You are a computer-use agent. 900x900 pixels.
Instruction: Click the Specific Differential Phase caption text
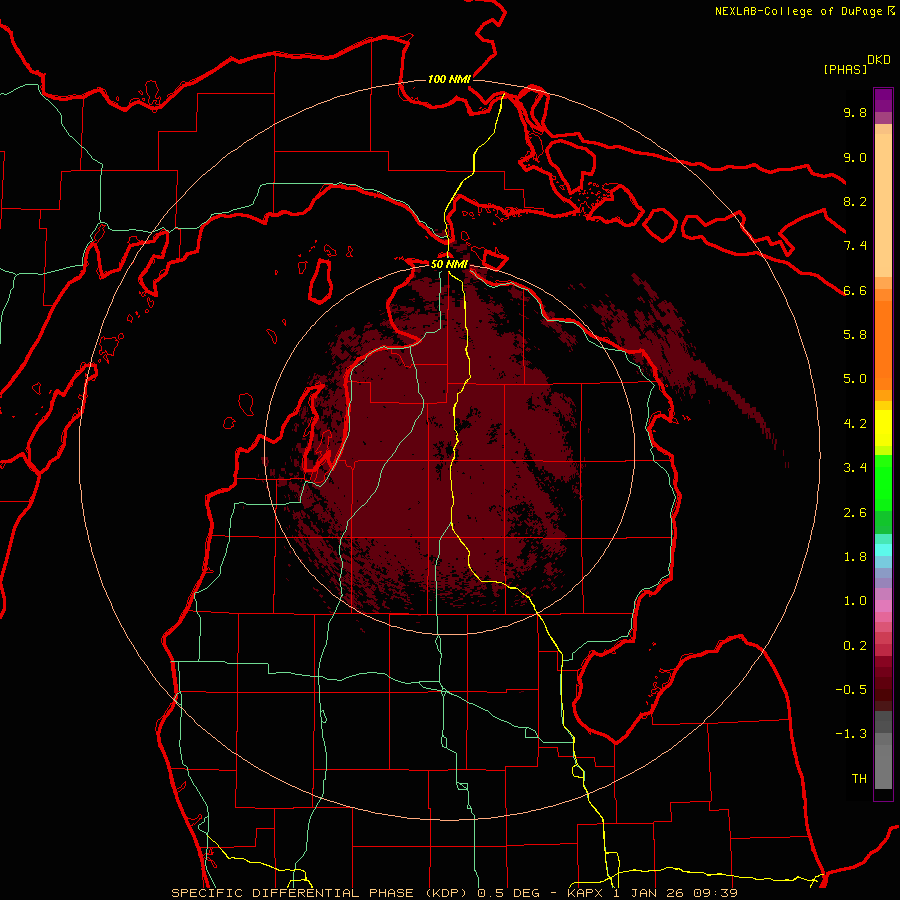454,893
